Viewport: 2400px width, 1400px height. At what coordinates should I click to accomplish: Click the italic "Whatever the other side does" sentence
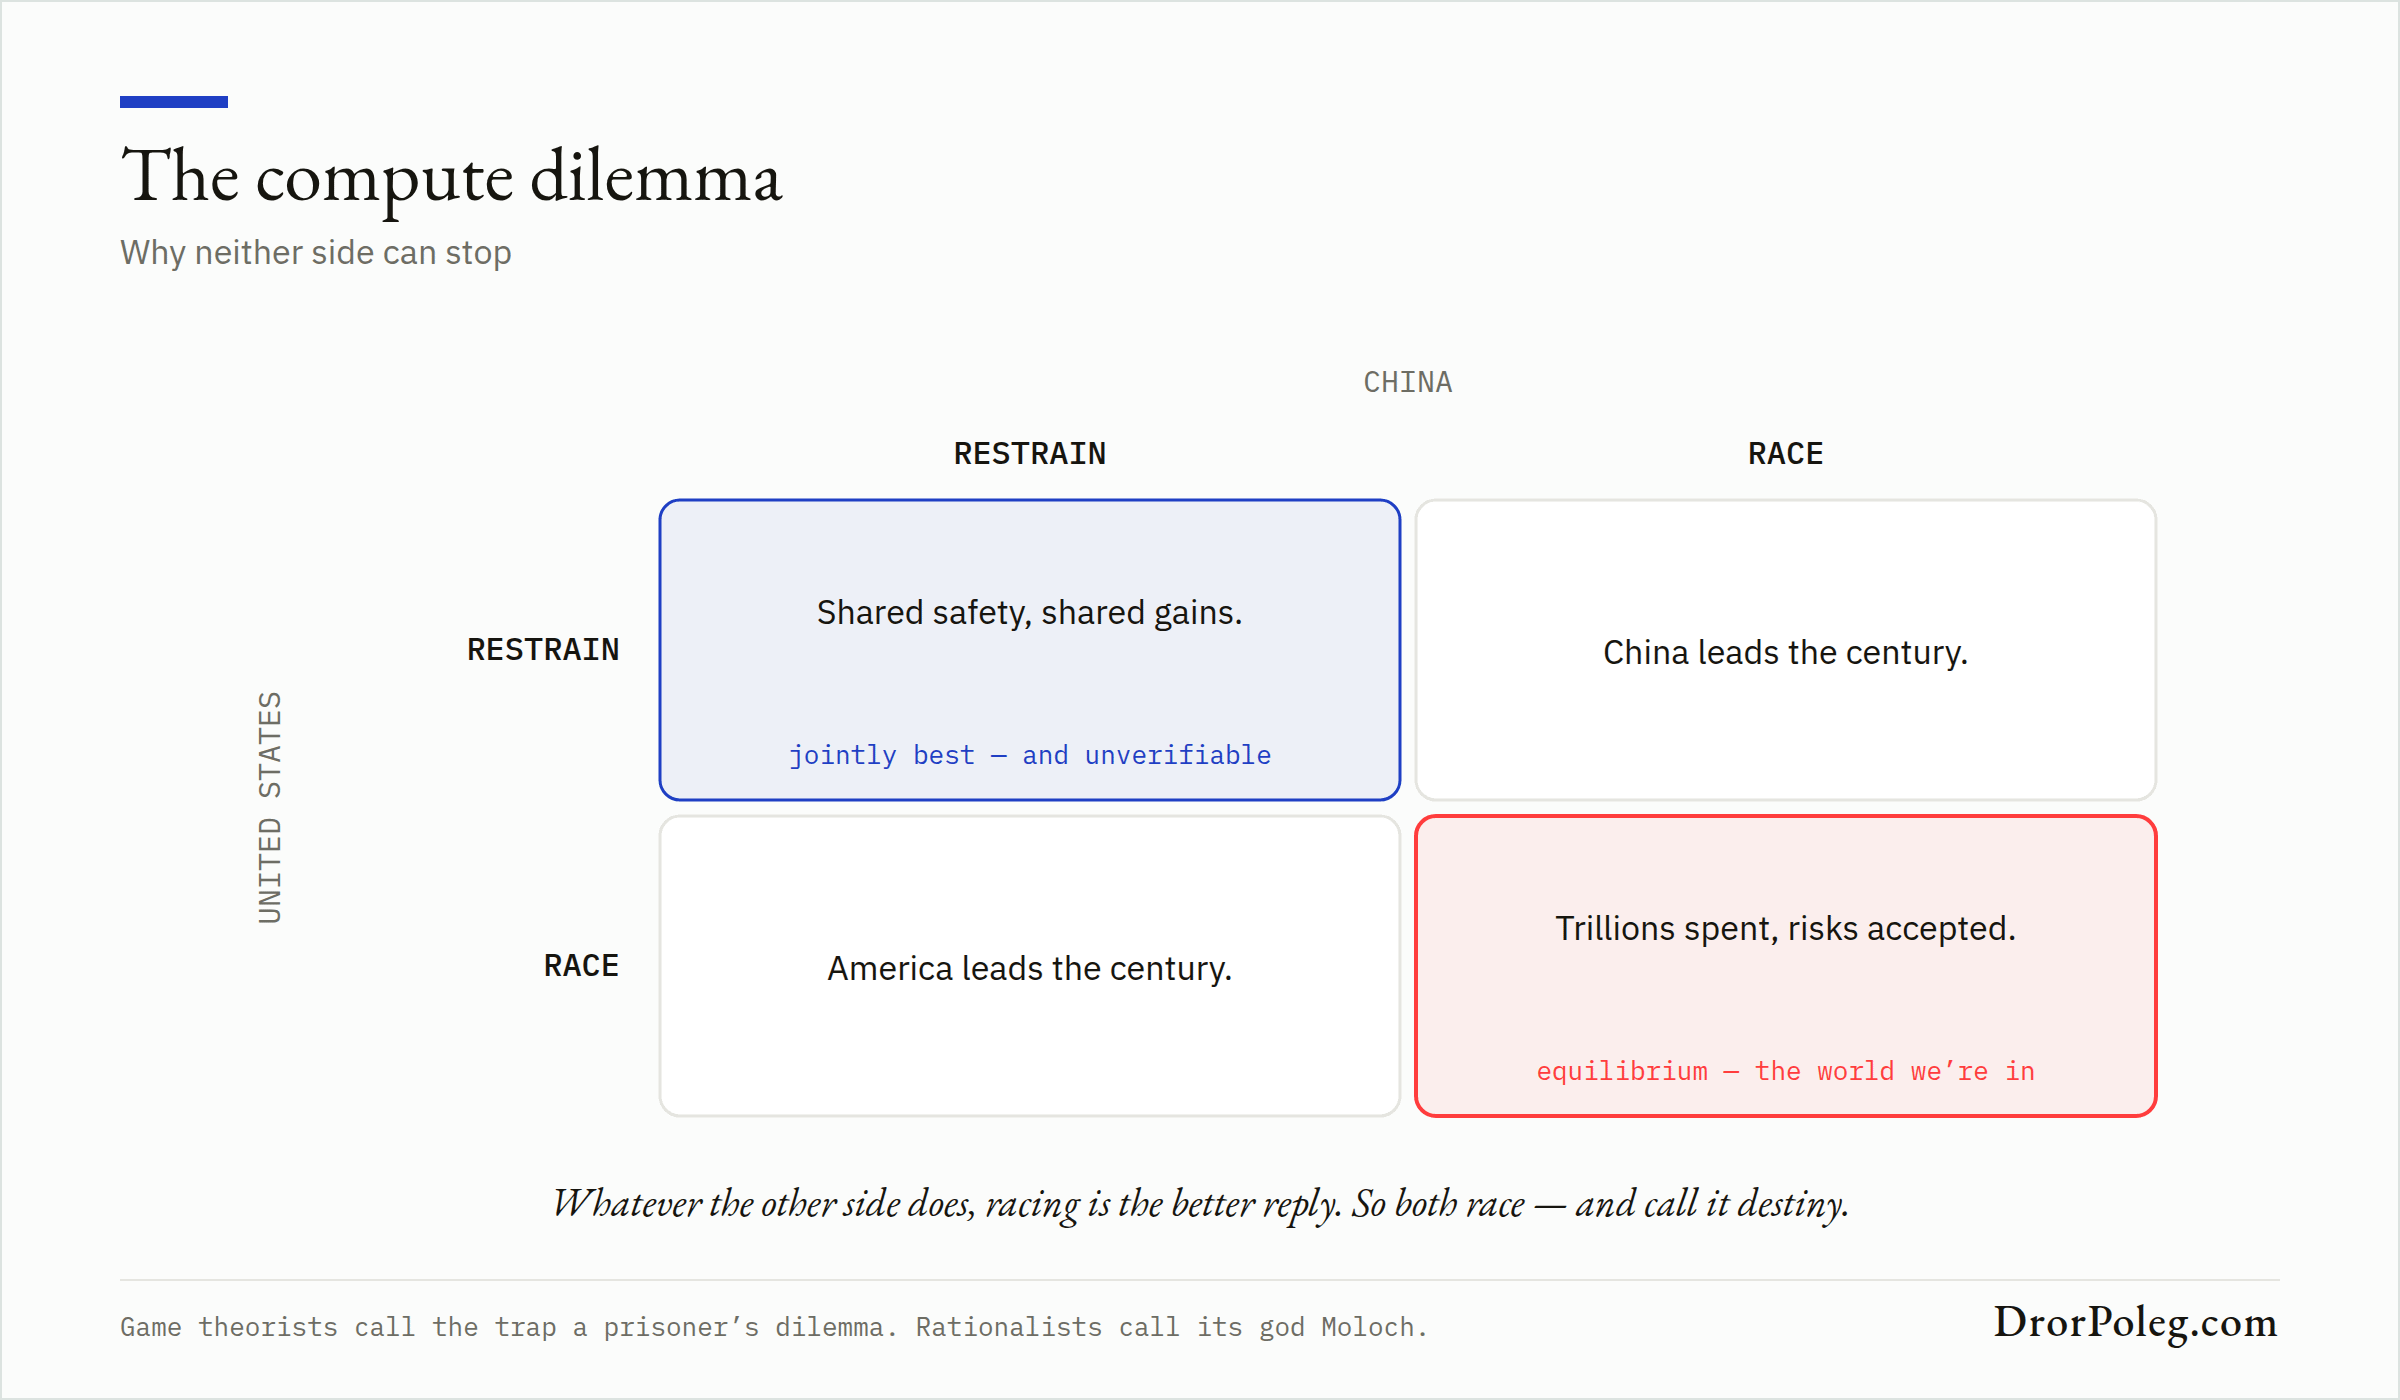click(x=1200, y=1204)
